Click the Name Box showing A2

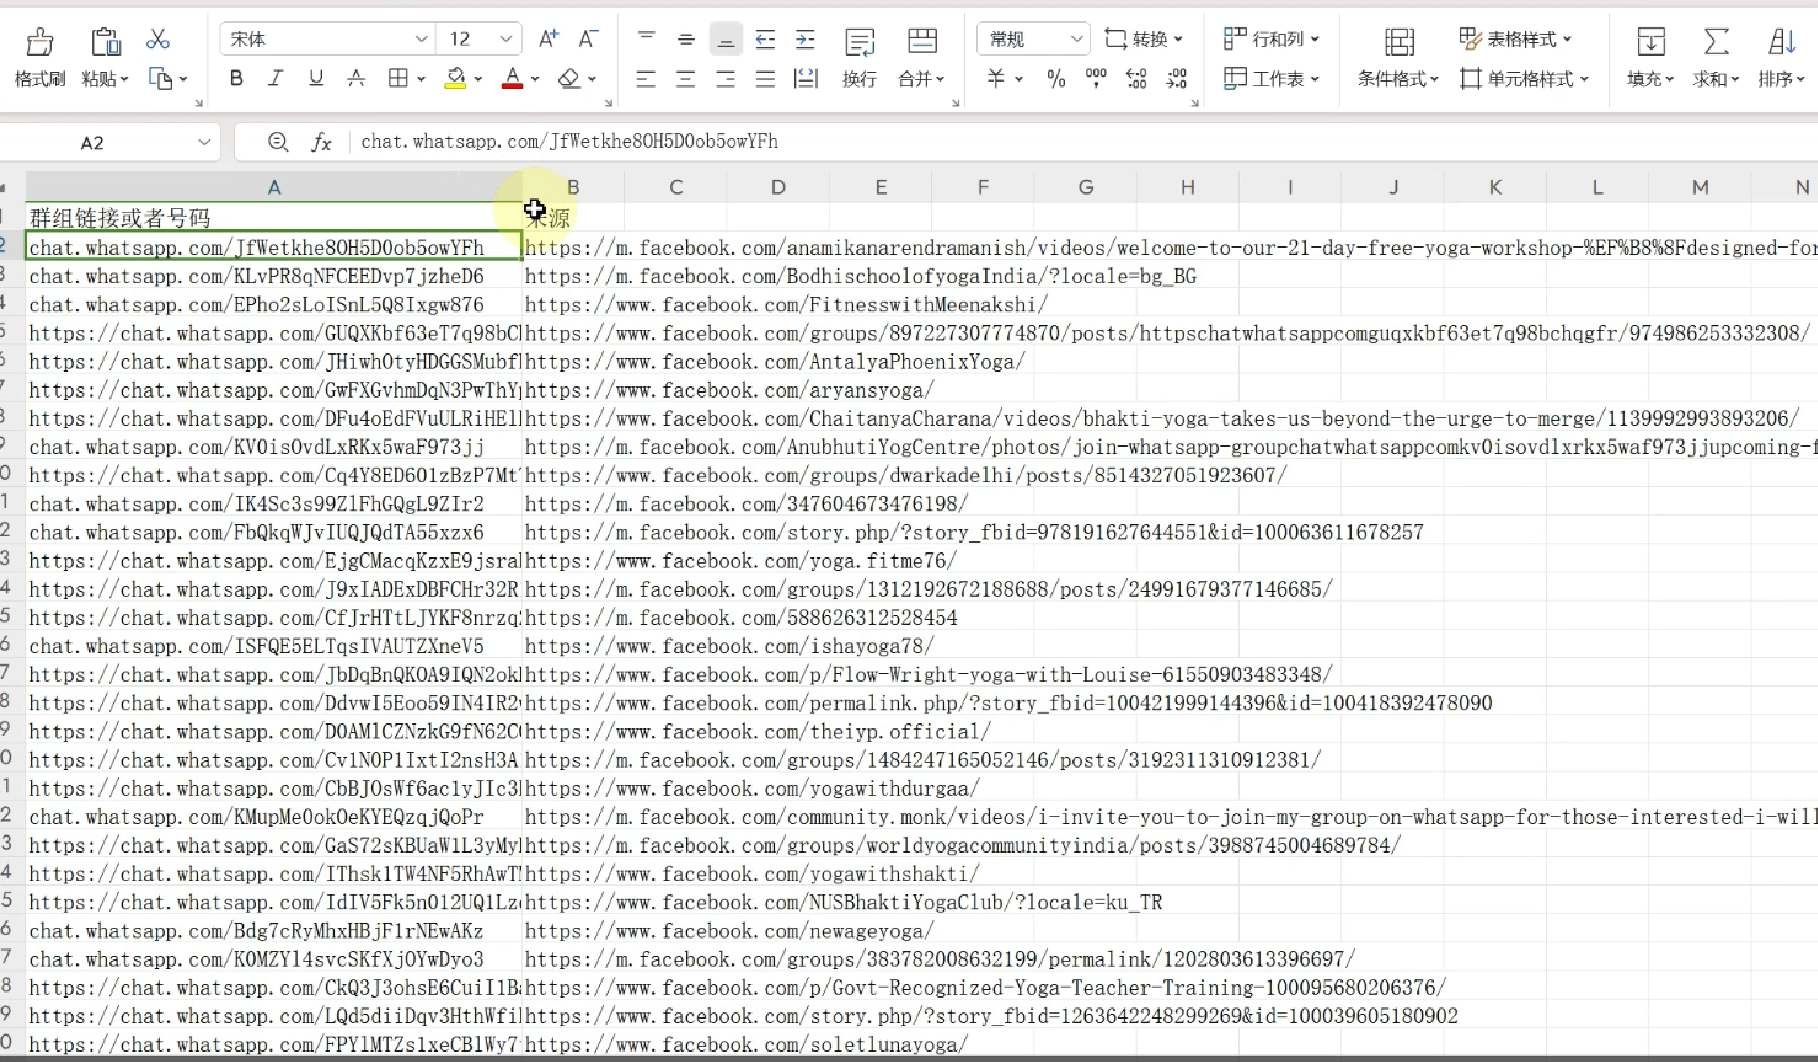tap(92, 142)
